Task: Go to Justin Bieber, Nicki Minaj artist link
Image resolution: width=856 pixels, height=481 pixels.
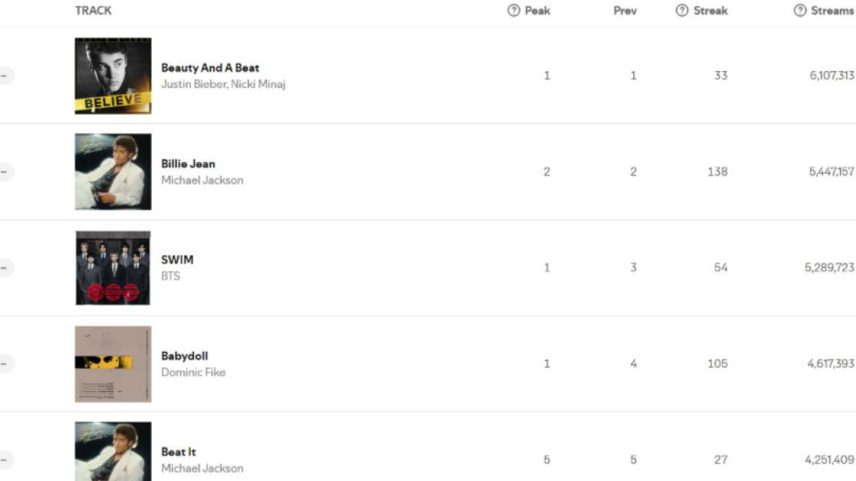Action: pos(223,84)
